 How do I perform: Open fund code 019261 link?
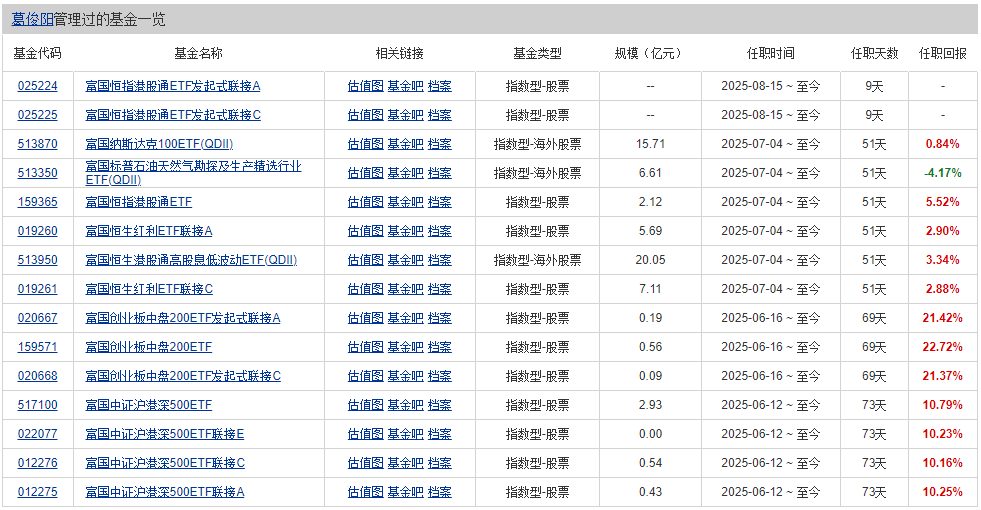click(38, 289)
